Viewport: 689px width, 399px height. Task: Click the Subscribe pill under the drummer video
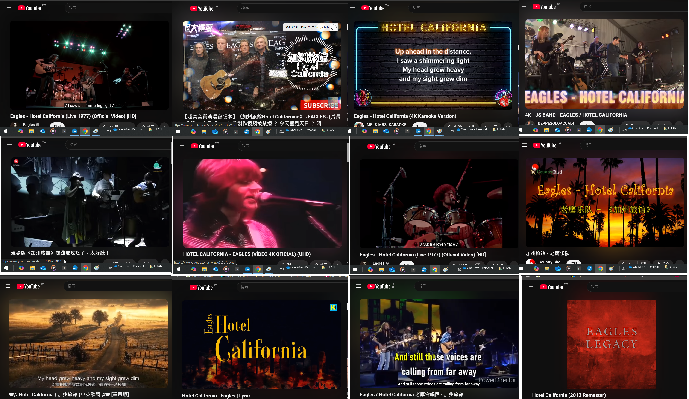[406, 263]
